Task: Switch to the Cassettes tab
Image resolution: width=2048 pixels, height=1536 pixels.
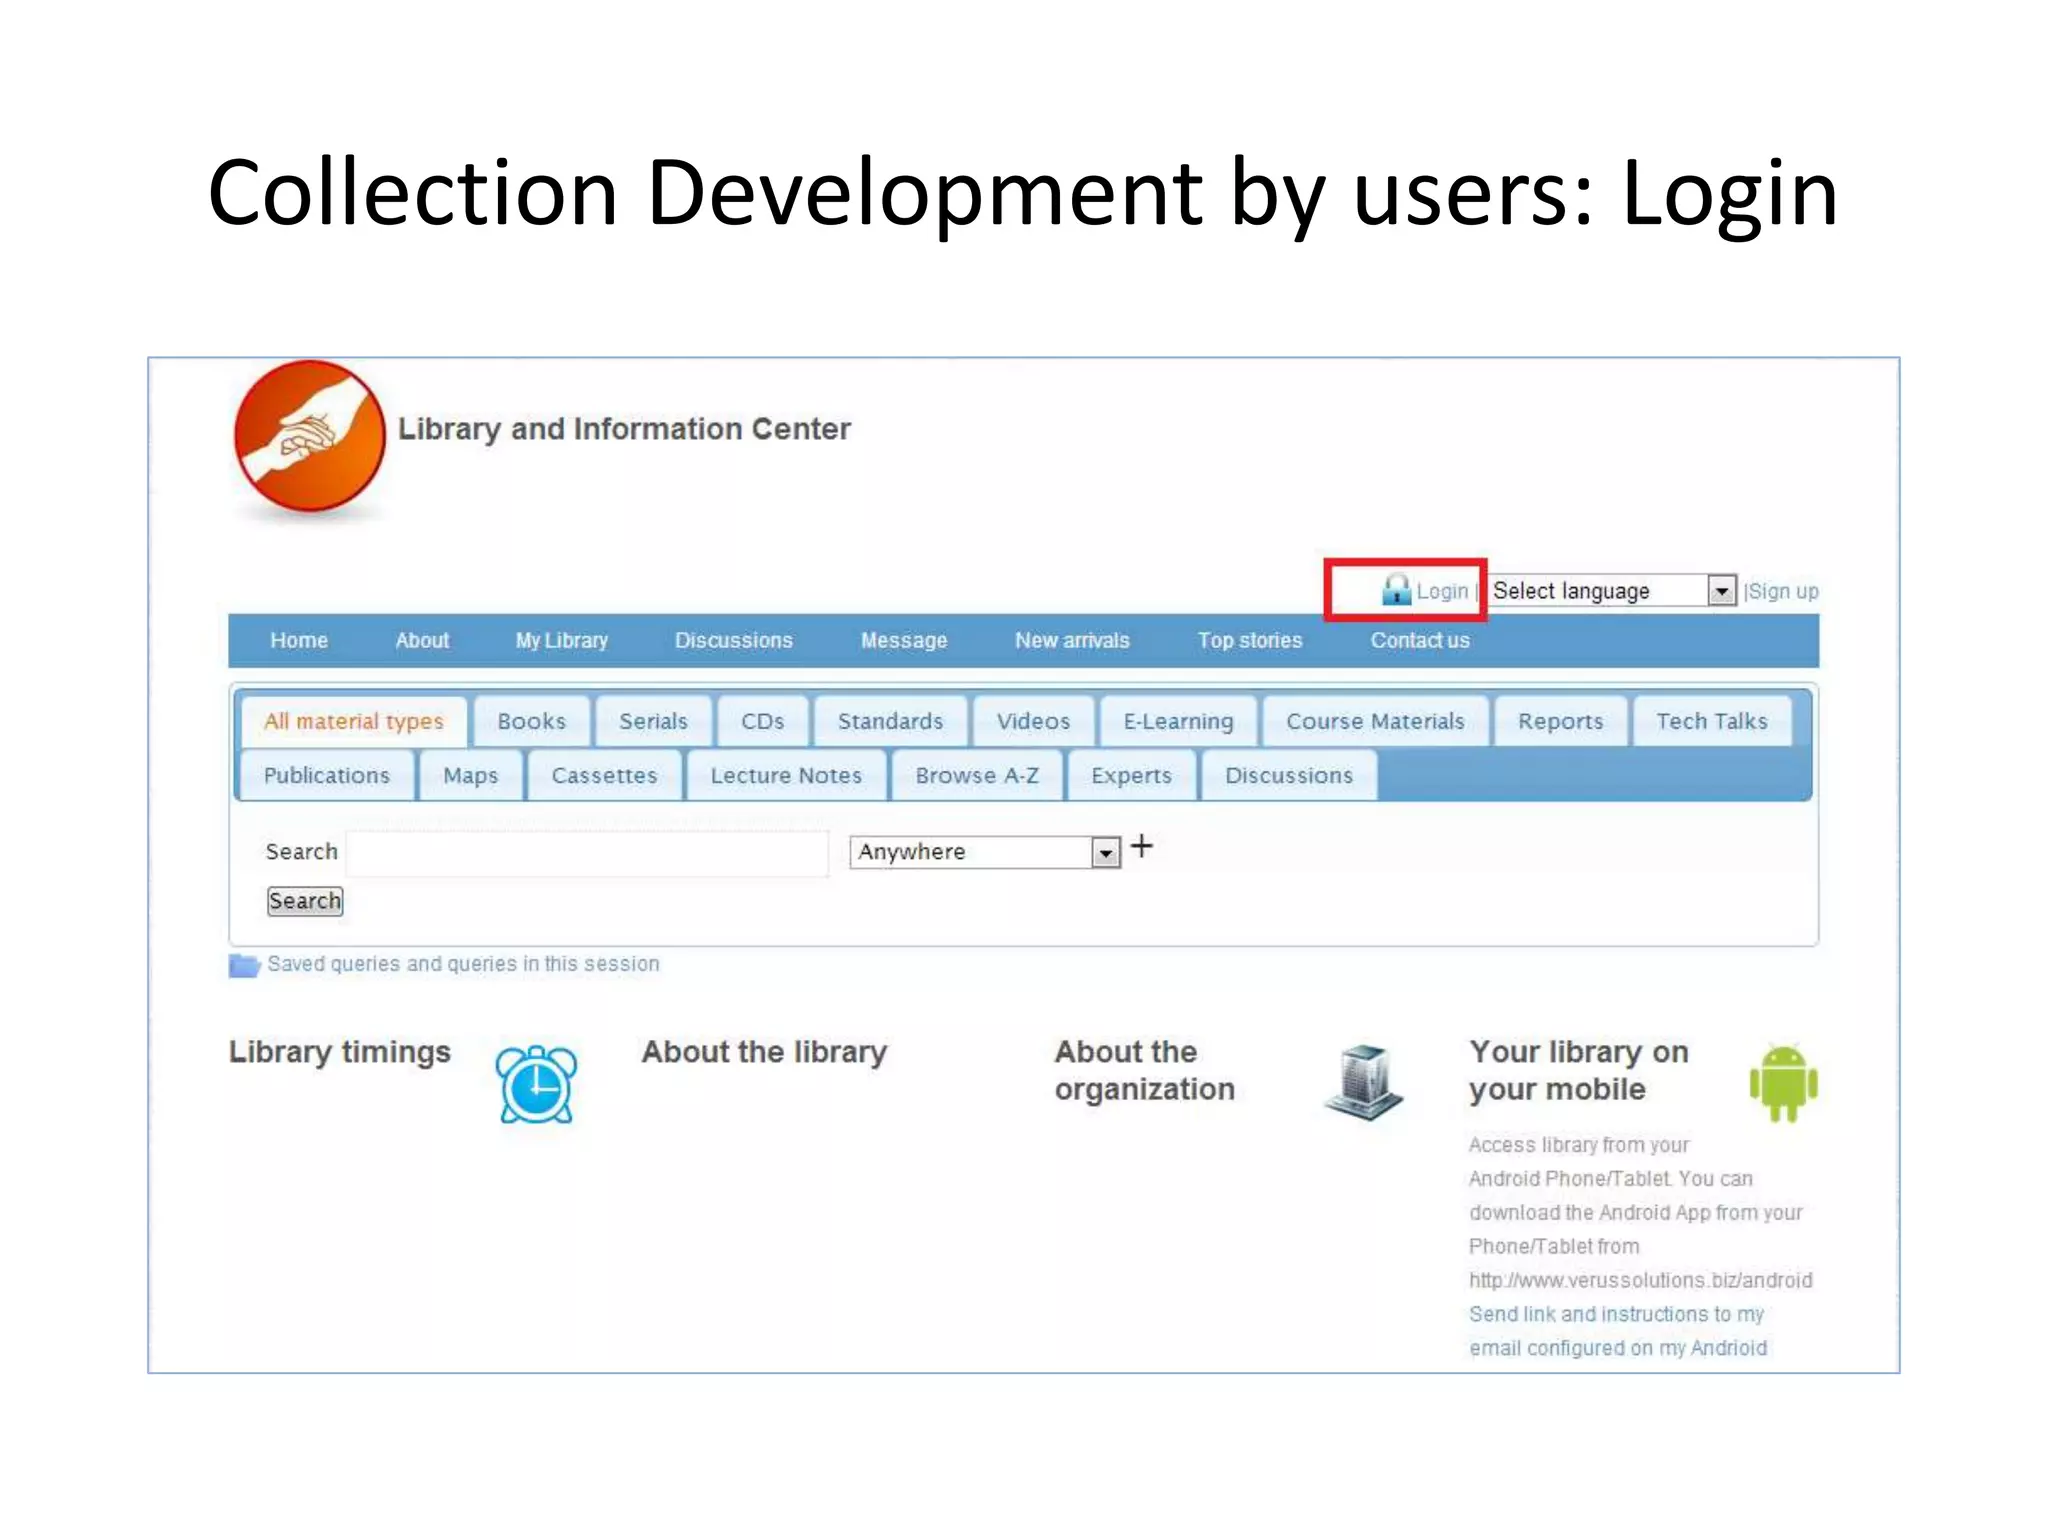Action: click(604, 776)
